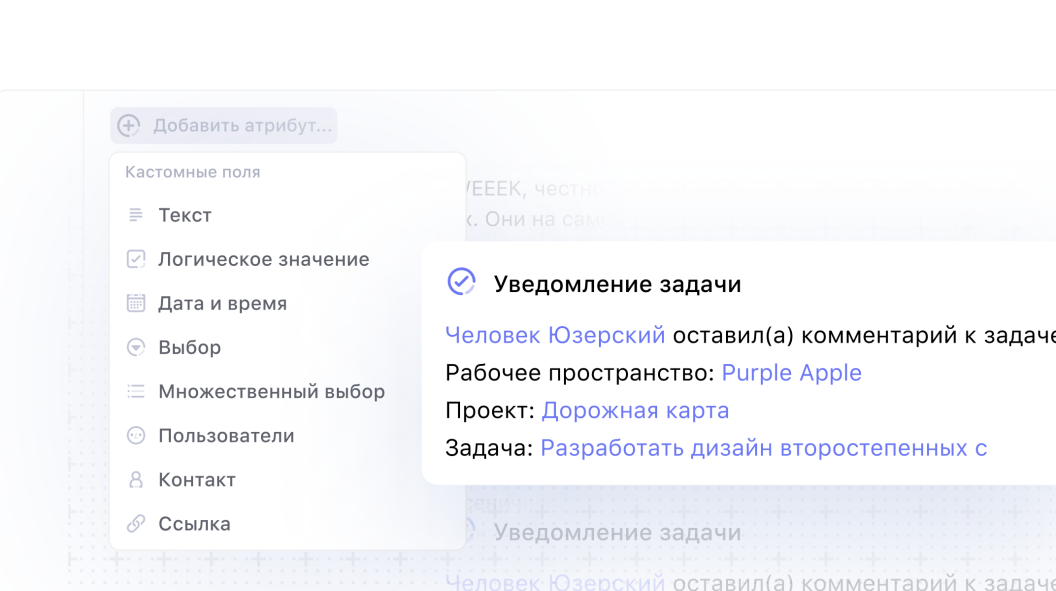Click the Добавить атрибут button
The height and width of the screenshot is (591, 1056).
coord(223,125)
